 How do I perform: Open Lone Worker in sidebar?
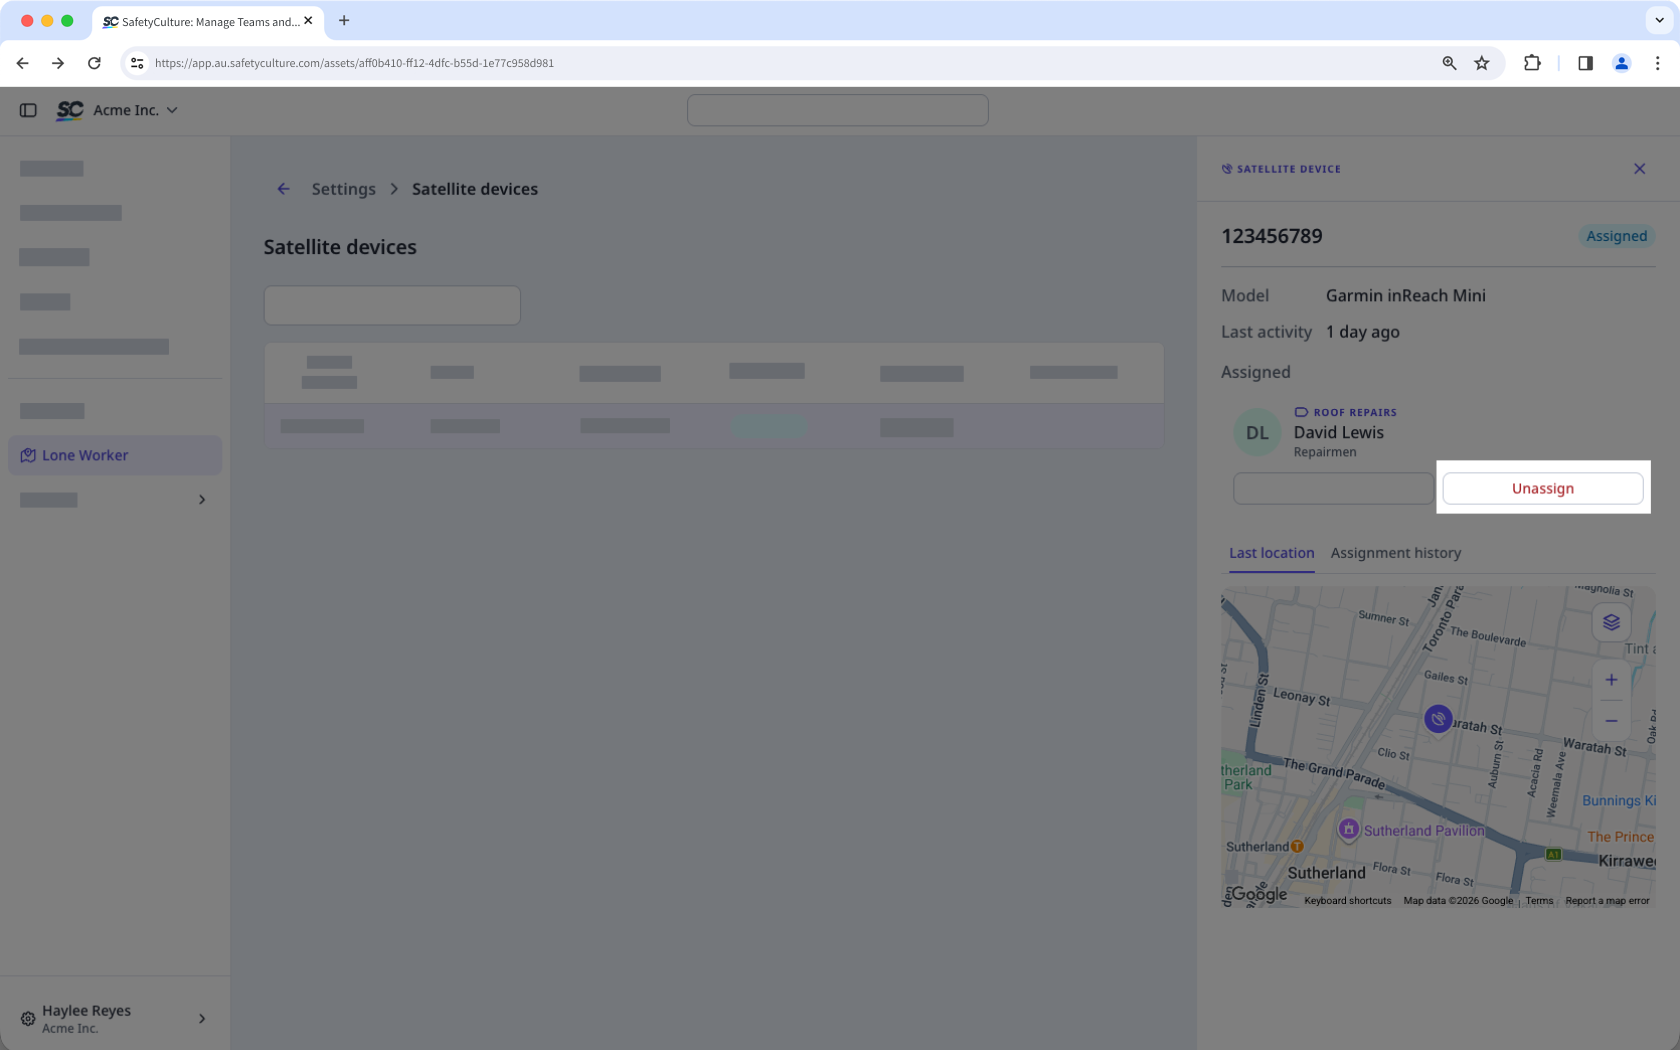[115, 455]
